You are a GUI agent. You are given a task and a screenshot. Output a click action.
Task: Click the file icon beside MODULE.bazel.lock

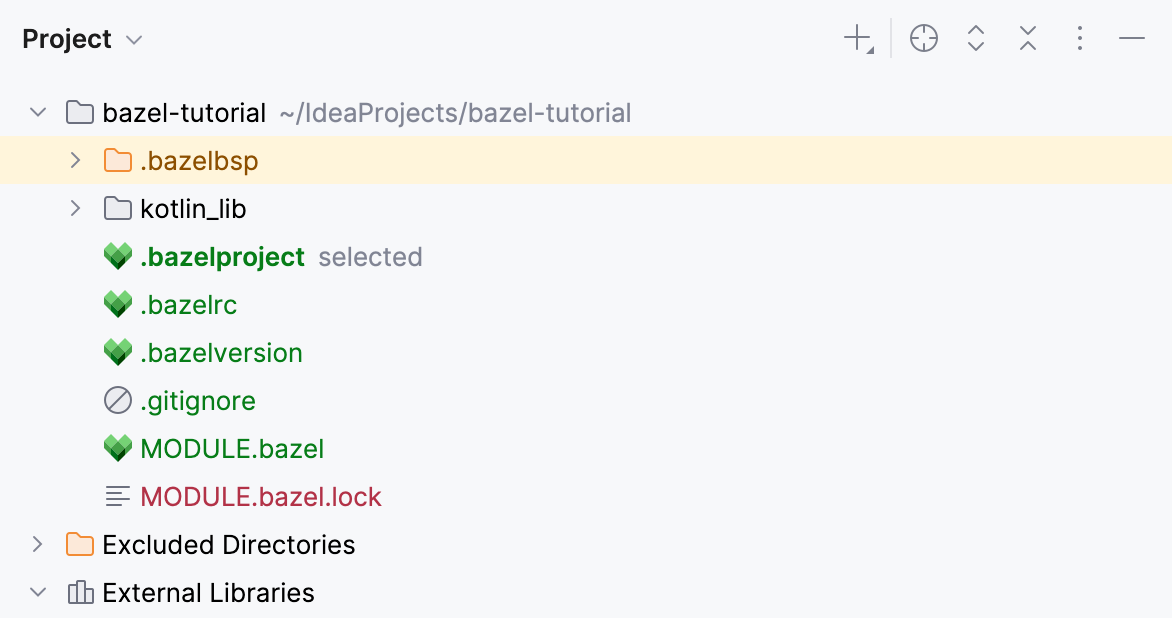[117, 496]
